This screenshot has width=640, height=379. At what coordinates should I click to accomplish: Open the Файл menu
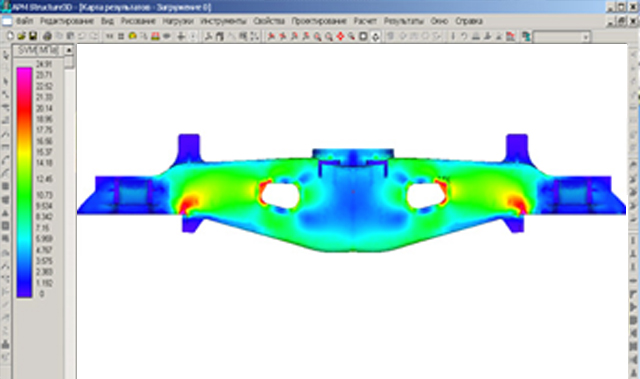pyautogui.click(x=24, y=21)
